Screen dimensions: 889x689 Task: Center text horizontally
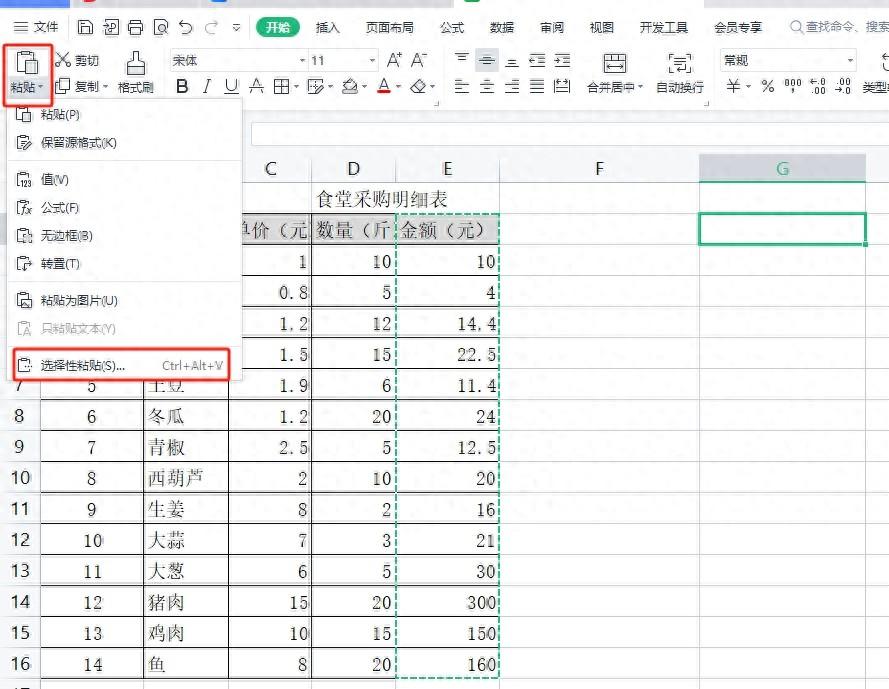(x=486, y=86)
